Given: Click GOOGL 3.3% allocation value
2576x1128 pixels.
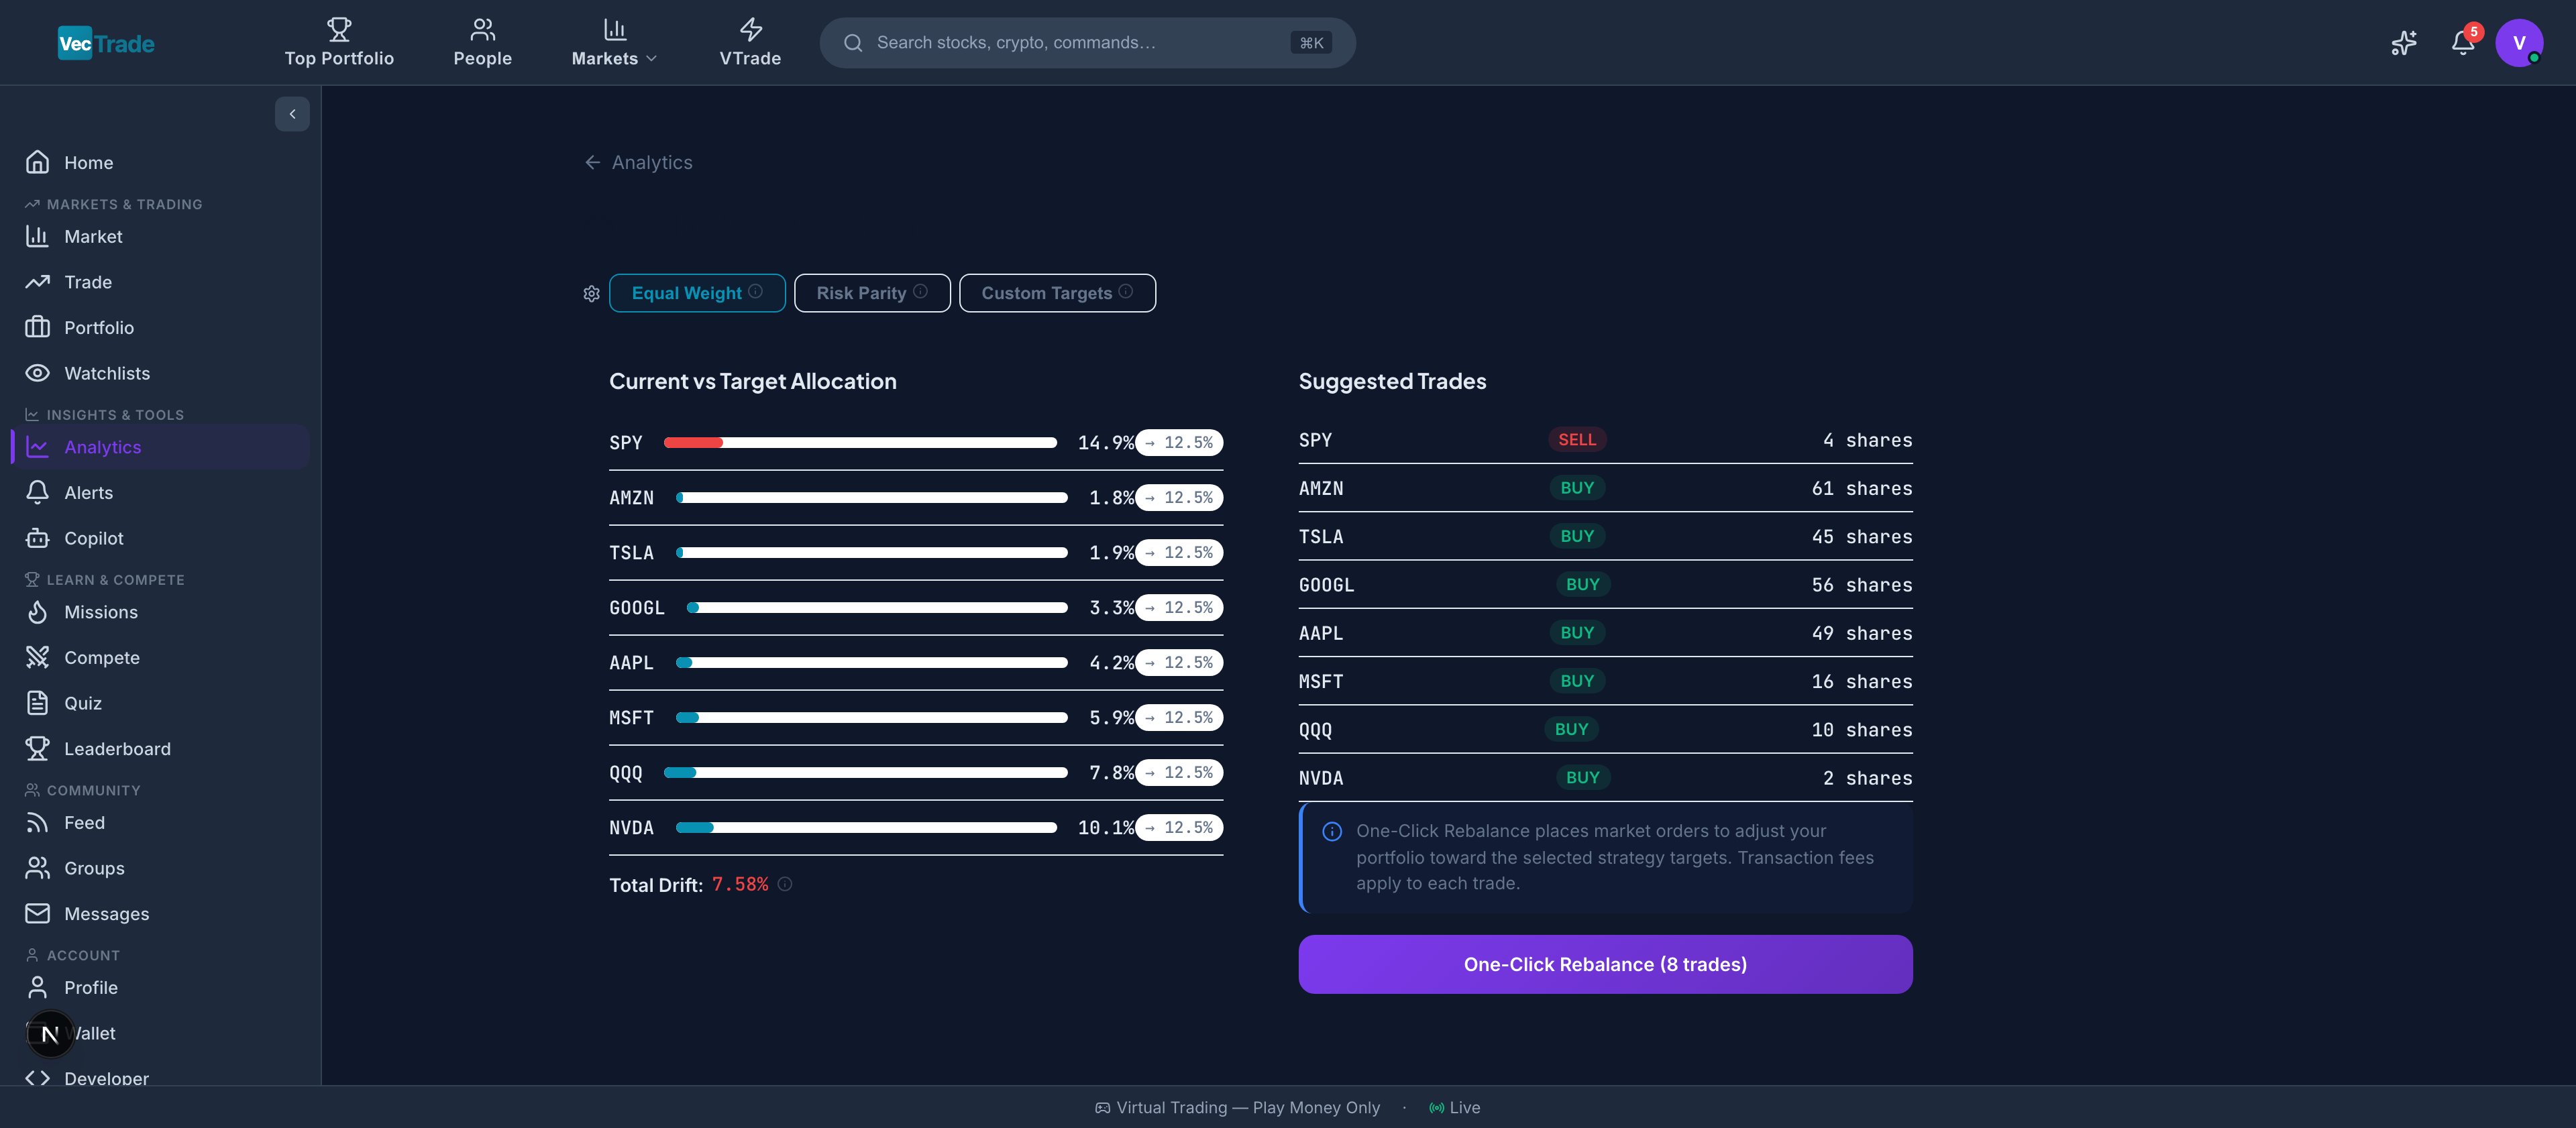Looking at the screenshot, I should [x=1111, y=607].
